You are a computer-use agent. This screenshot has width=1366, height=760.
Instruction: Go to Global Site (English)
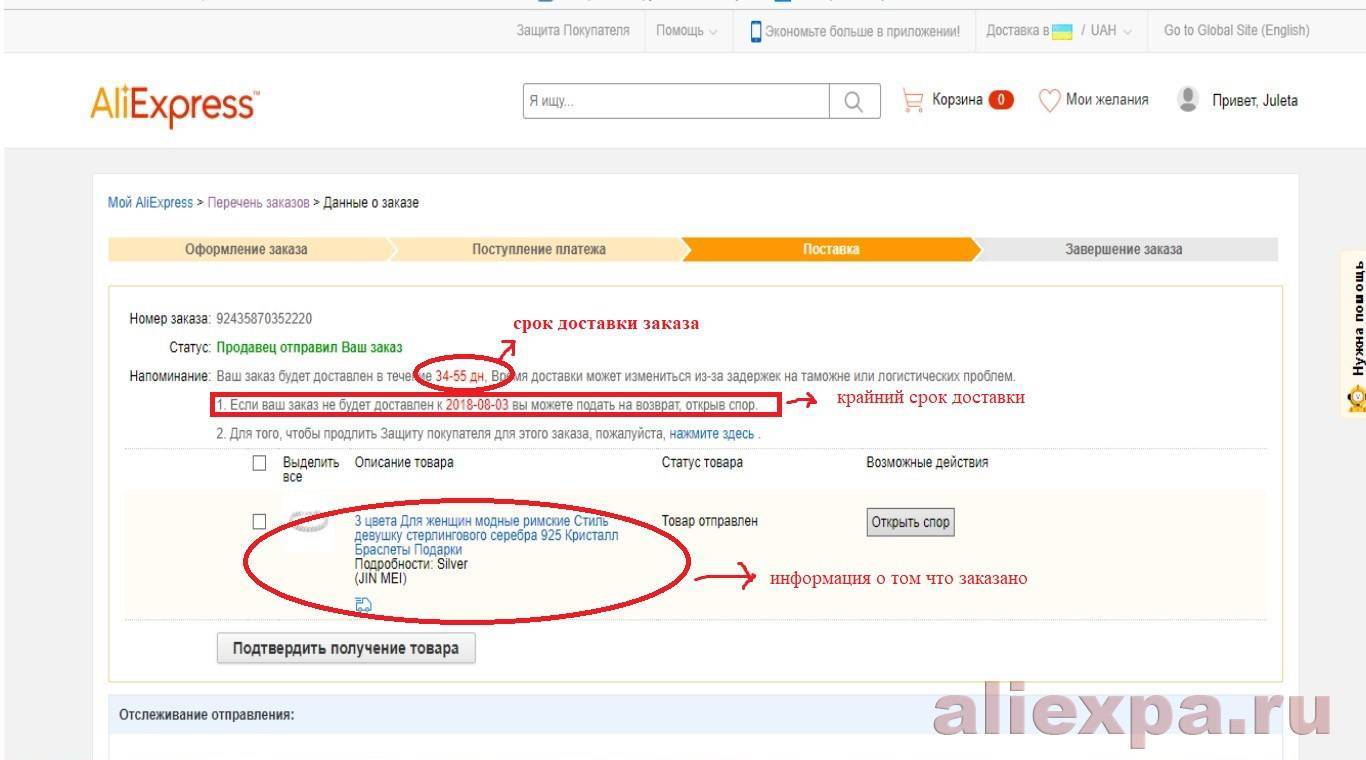coord(1236,31)
